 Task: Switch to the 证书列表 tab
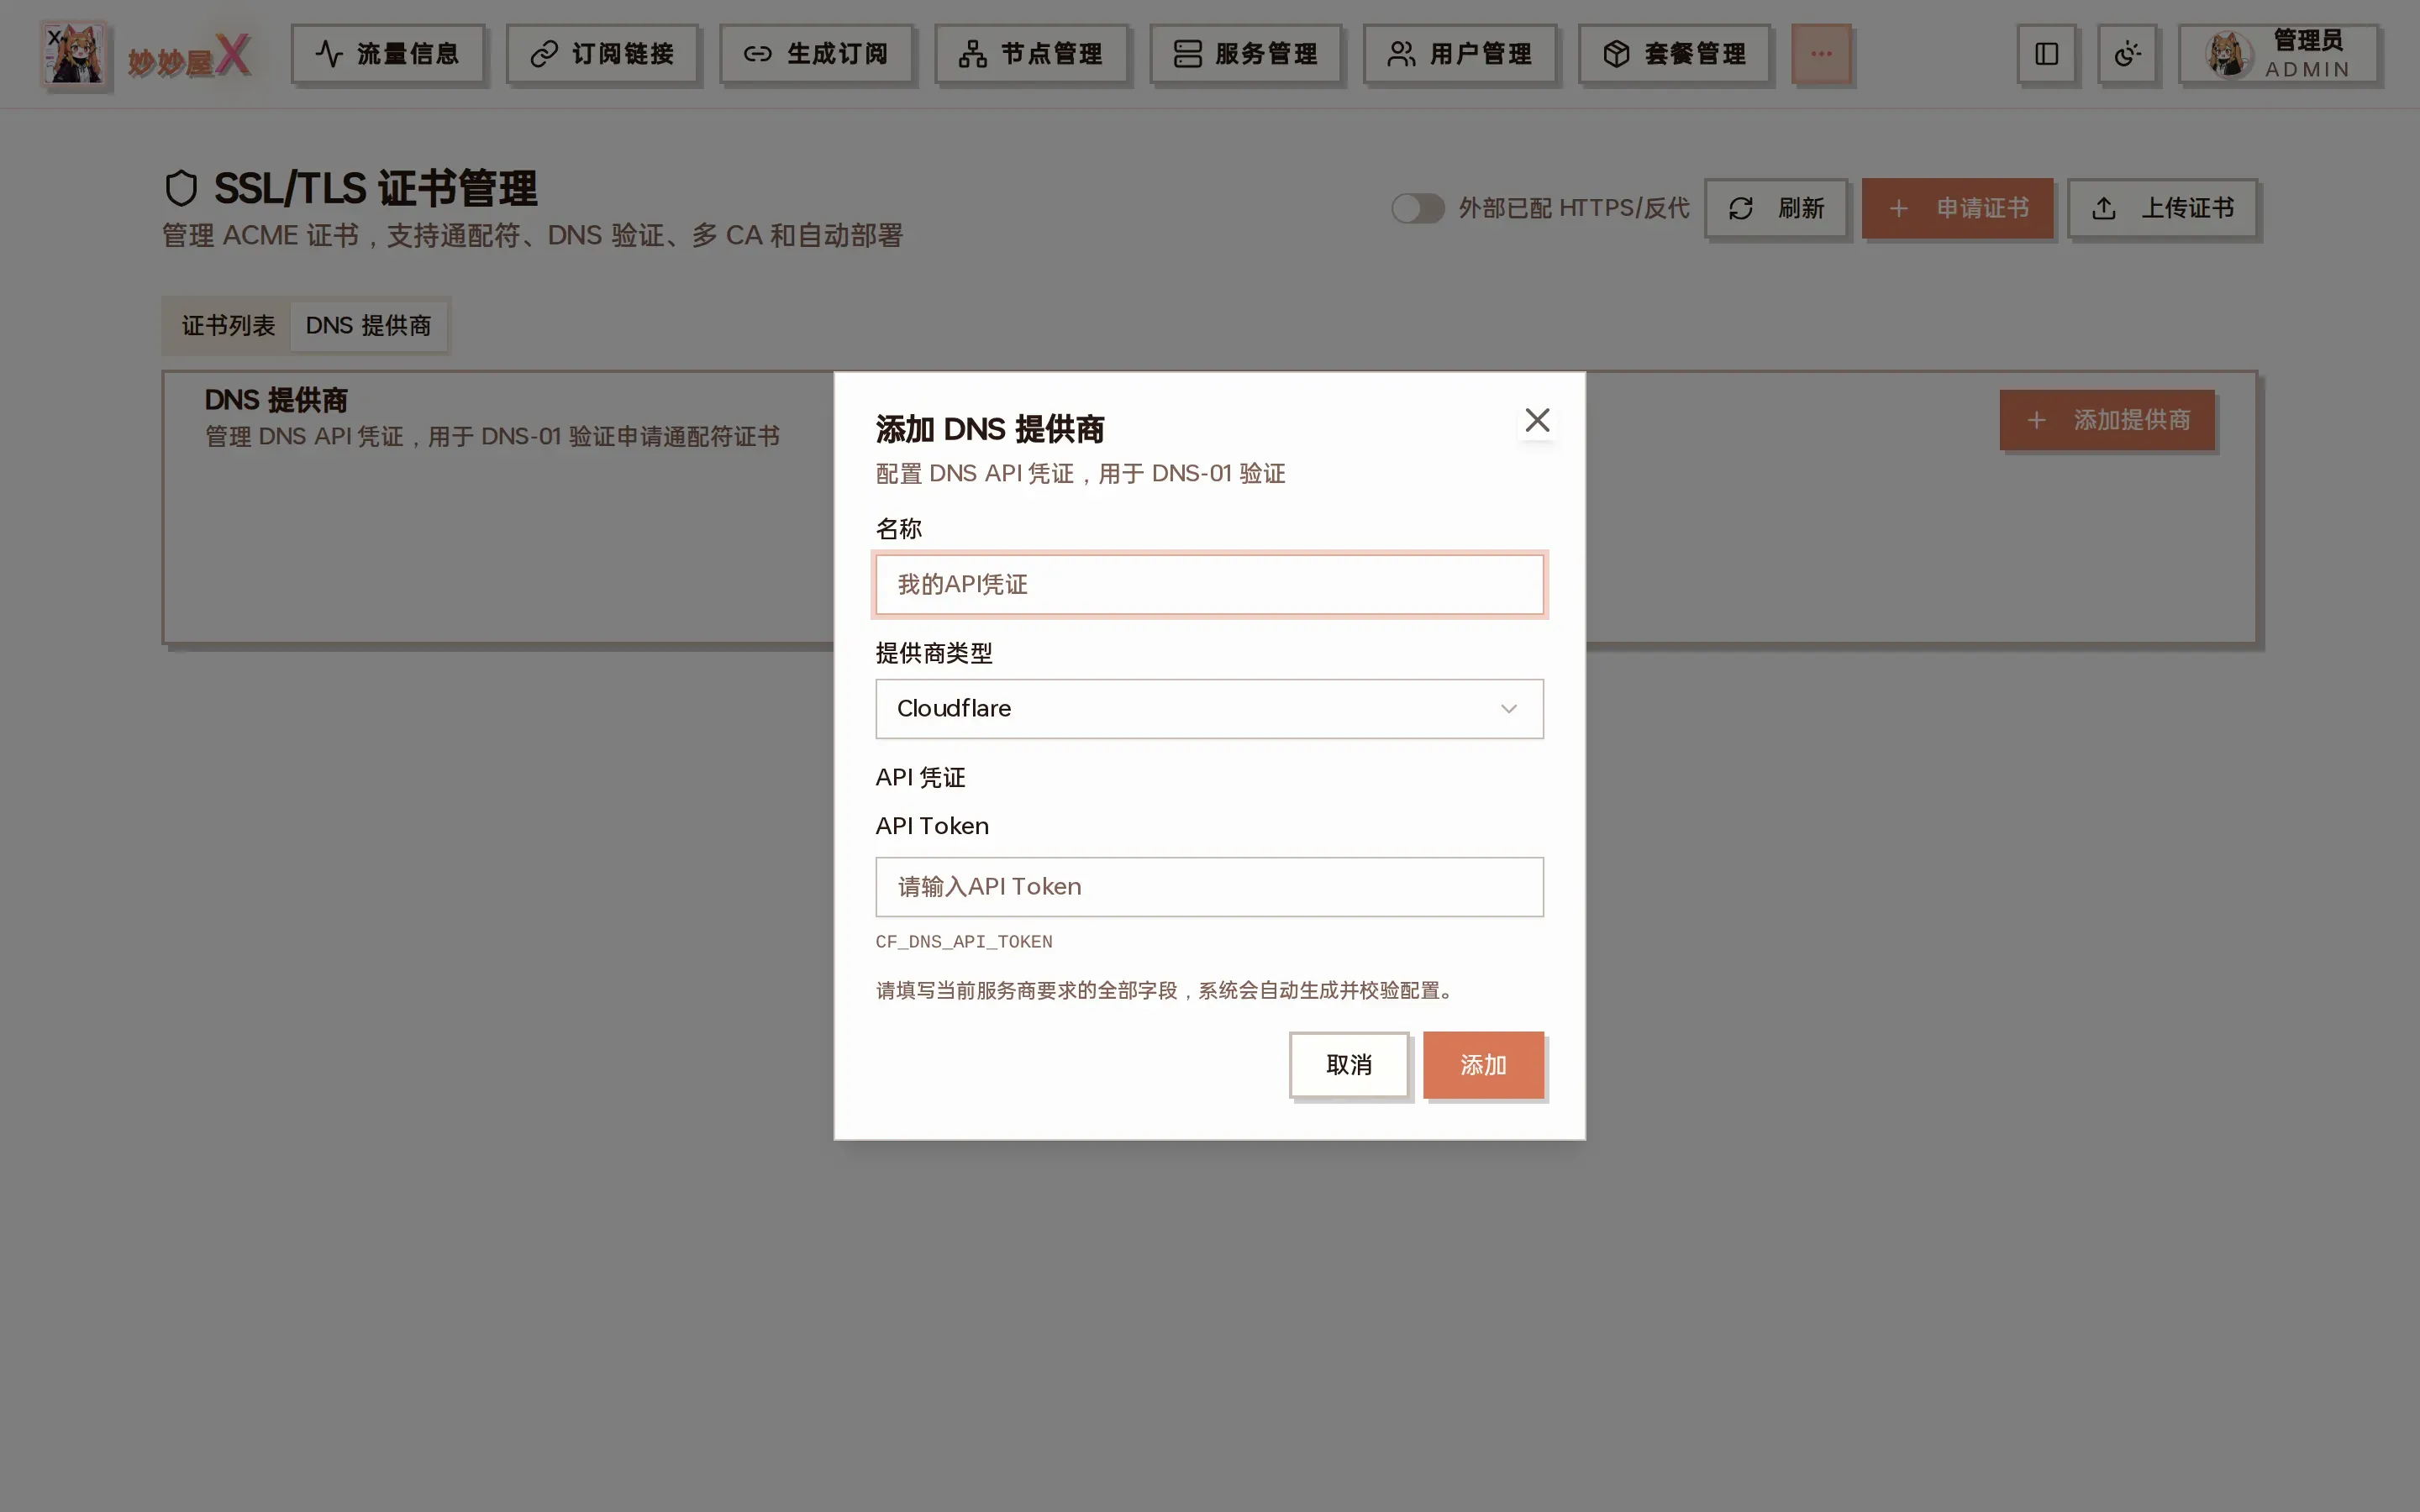click(x=228, y=325)
